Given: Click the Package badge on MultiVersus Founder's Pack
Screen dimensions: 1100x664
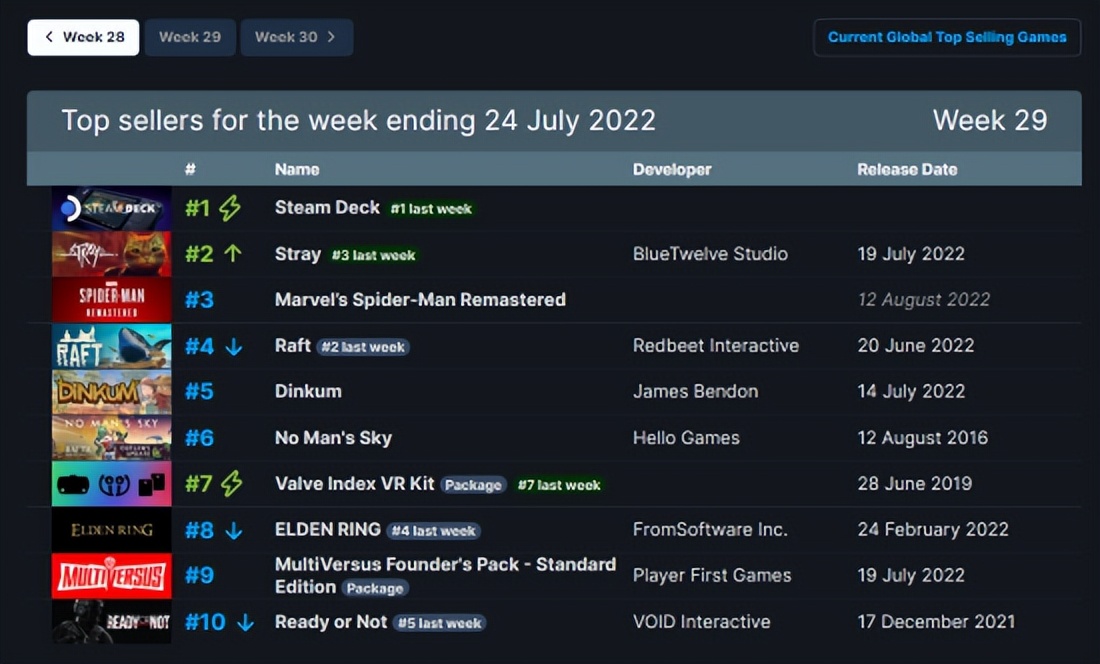Looking at the screenshot, I should [x=375, y=588].
